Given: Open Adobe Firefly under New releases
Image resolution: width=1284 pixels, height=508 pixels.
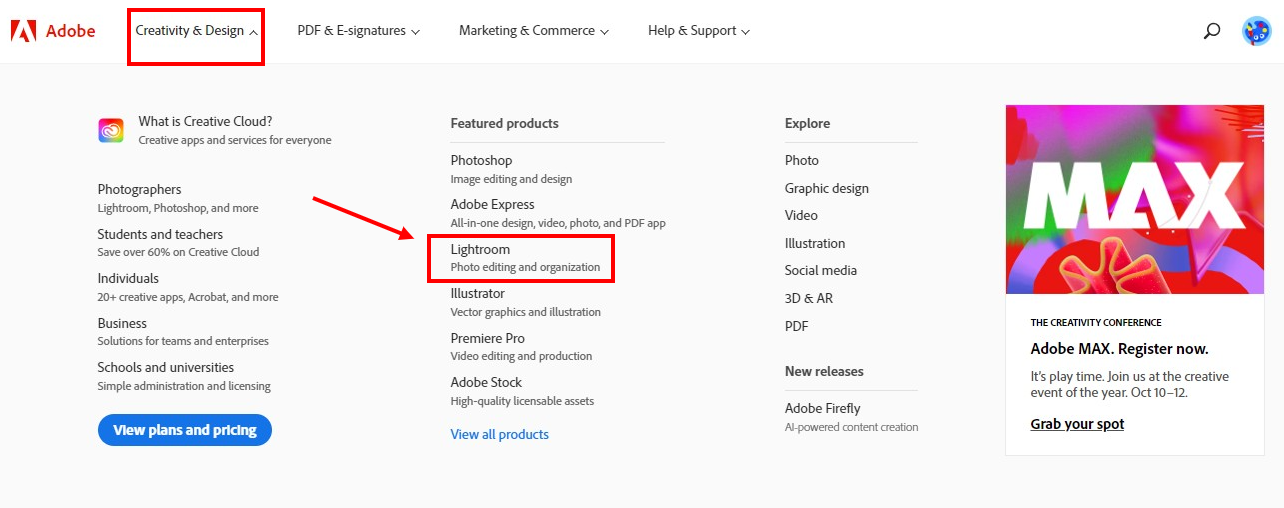Looking at the screenshot, I should (x=822, y=408).
